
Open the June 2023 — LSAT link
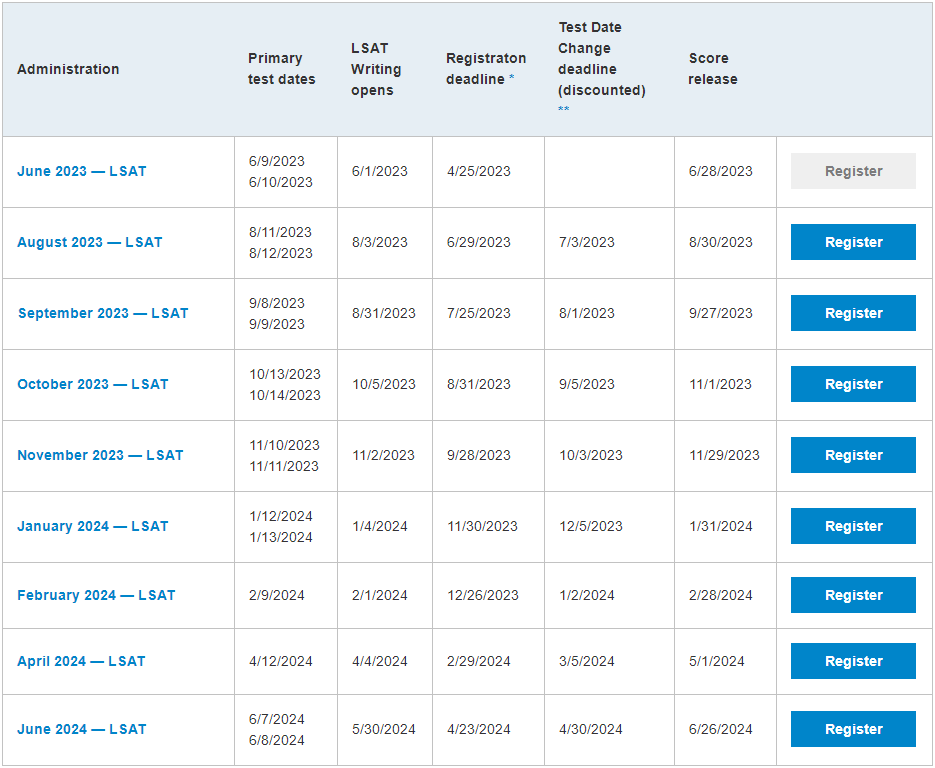[82, 171]
